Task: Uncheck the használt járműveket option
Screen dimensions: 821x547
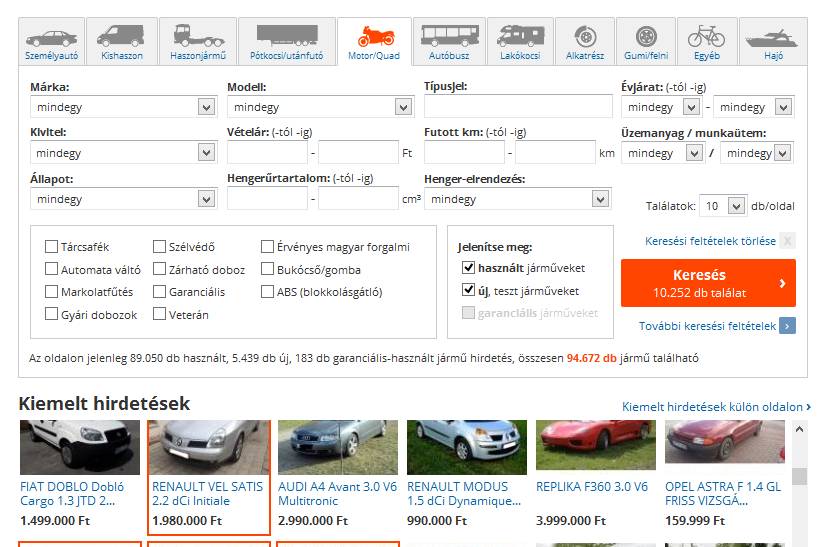Action: [468, 268]
